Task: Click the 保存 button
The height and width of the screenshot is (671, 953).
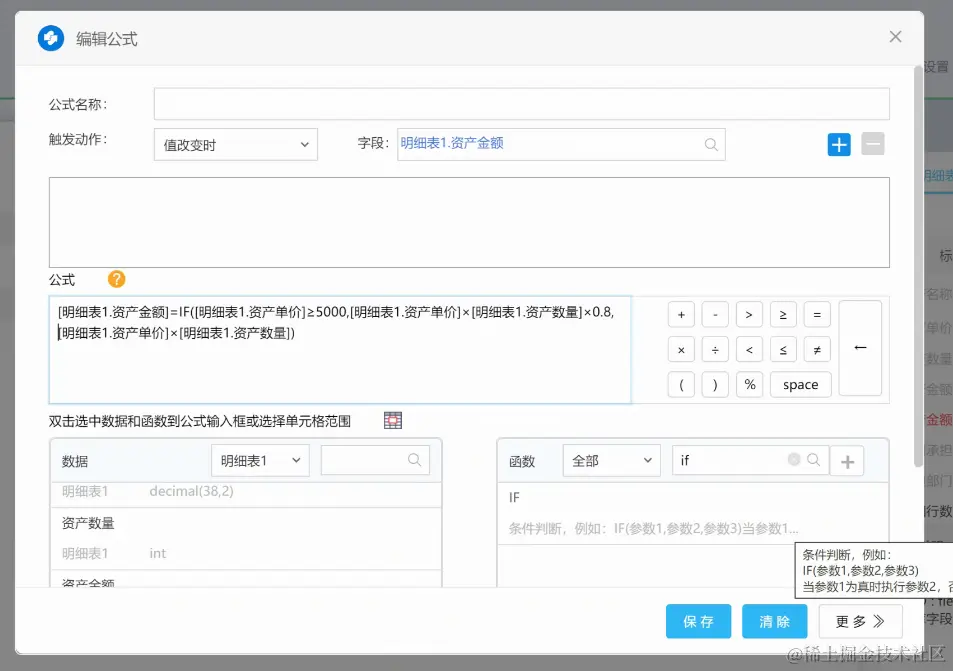Action: pyautogui.click(x=698, y=621)
